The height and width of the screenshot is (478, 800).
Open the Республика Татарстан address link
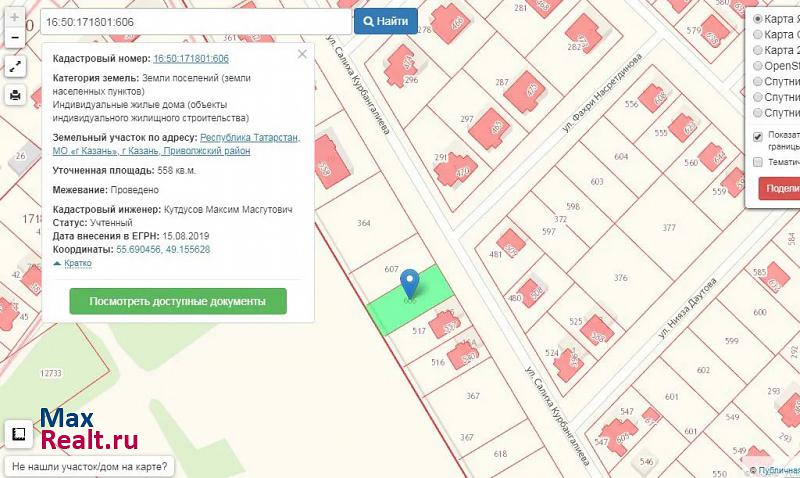pos(250,138)
